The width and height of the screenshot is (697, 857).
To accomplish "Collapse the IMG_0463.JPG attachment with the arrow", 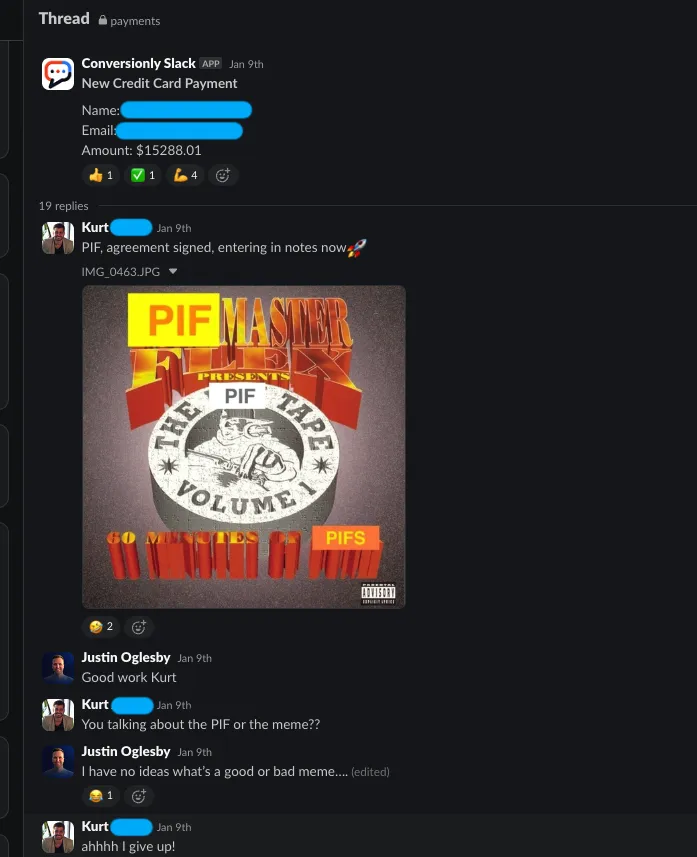I will click(x=173, y=271).
